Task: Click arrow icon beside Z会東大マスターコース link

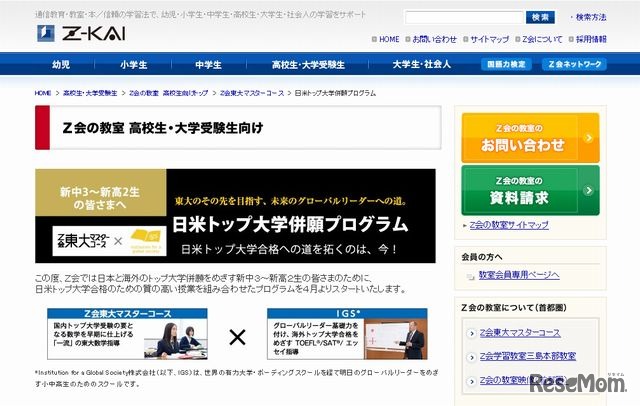Action: 471,333
